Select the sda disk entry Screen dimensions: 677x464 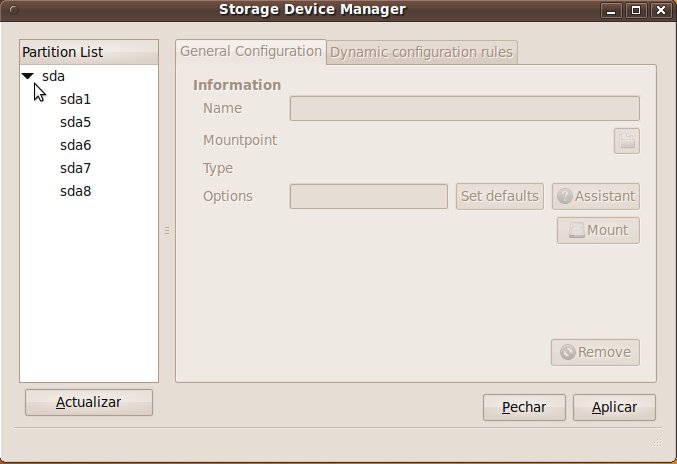tap(53, 76)
